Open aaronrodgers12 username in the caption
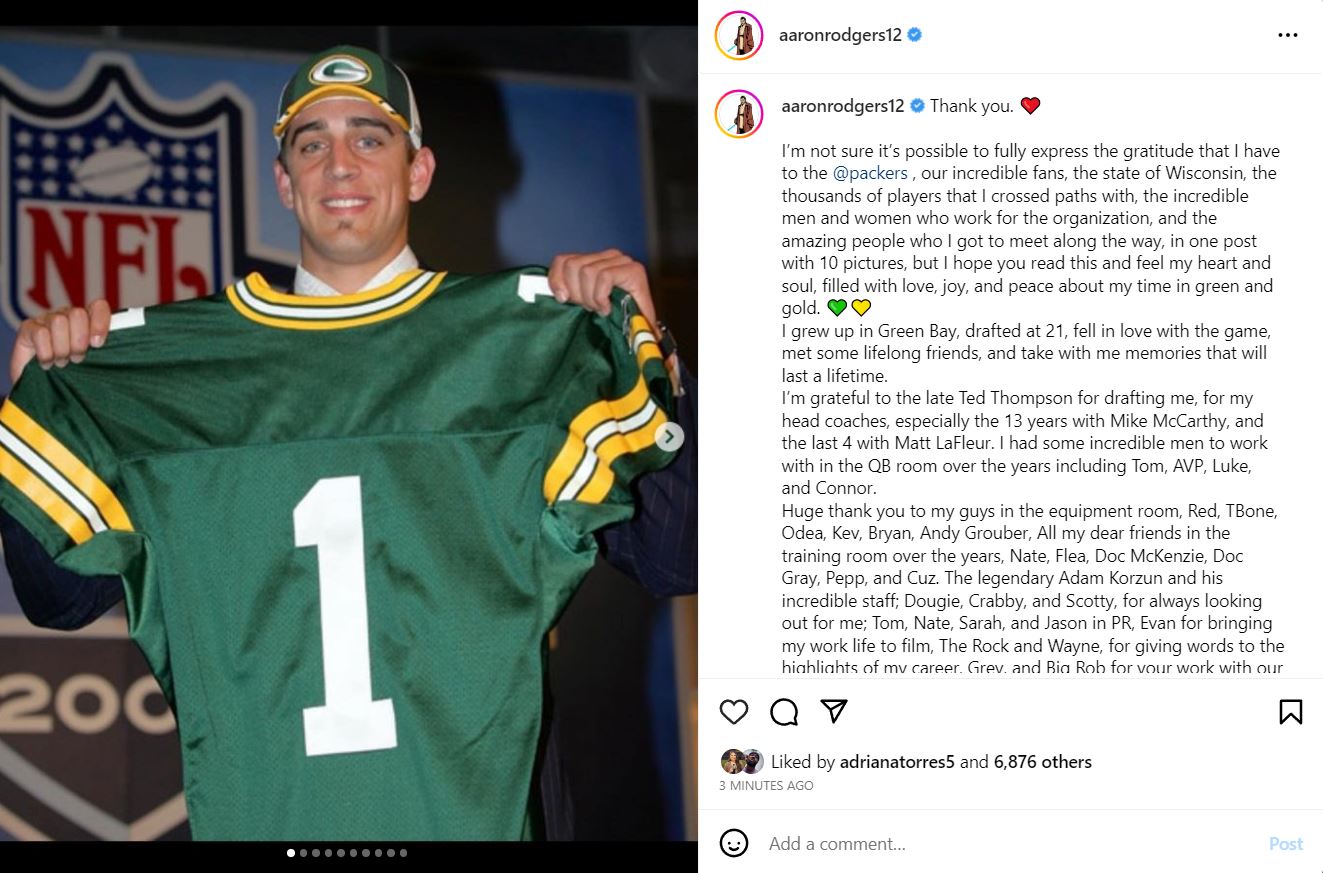Screen dimensions: 1323x873 click(842, 105)
